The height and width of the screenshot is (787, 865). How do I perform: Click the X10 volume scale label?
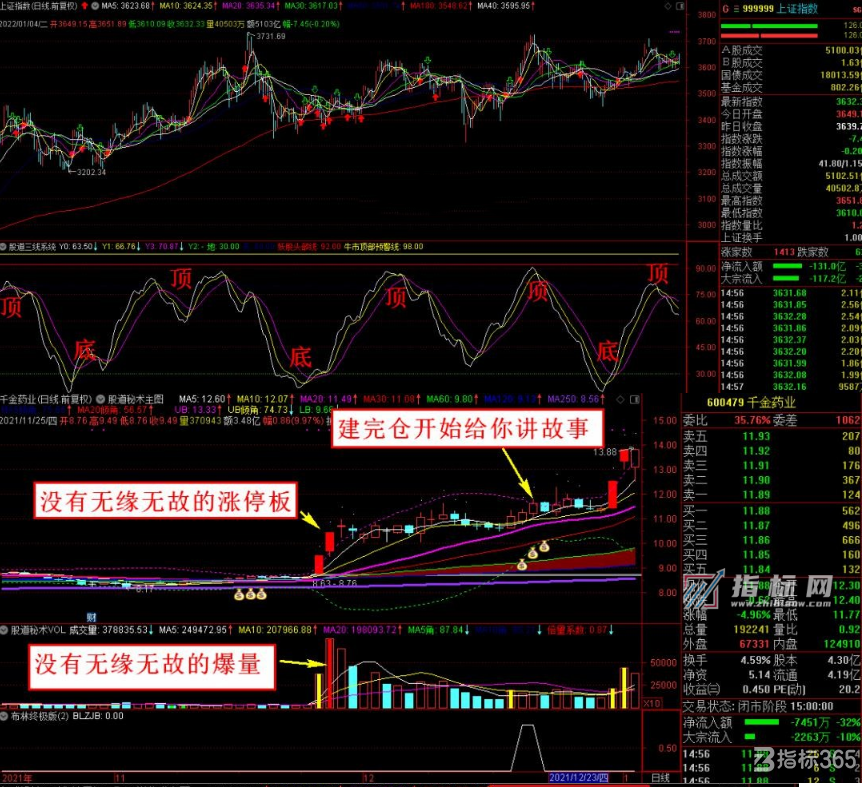653,703
